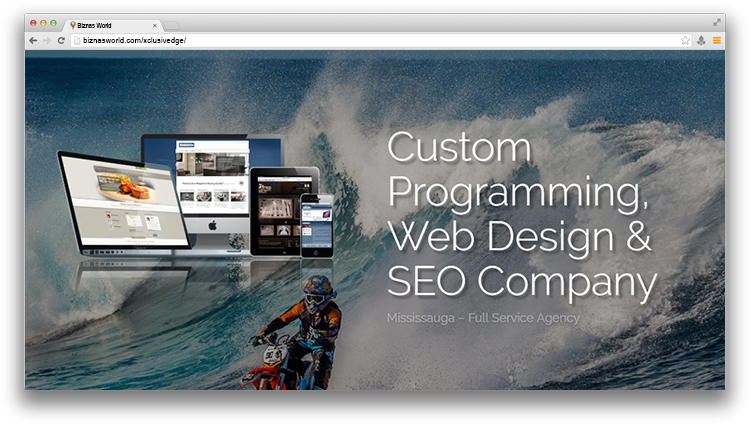Click the page info icon in address bar
Viewport: 750px width, 425px height.
[77, 40]
